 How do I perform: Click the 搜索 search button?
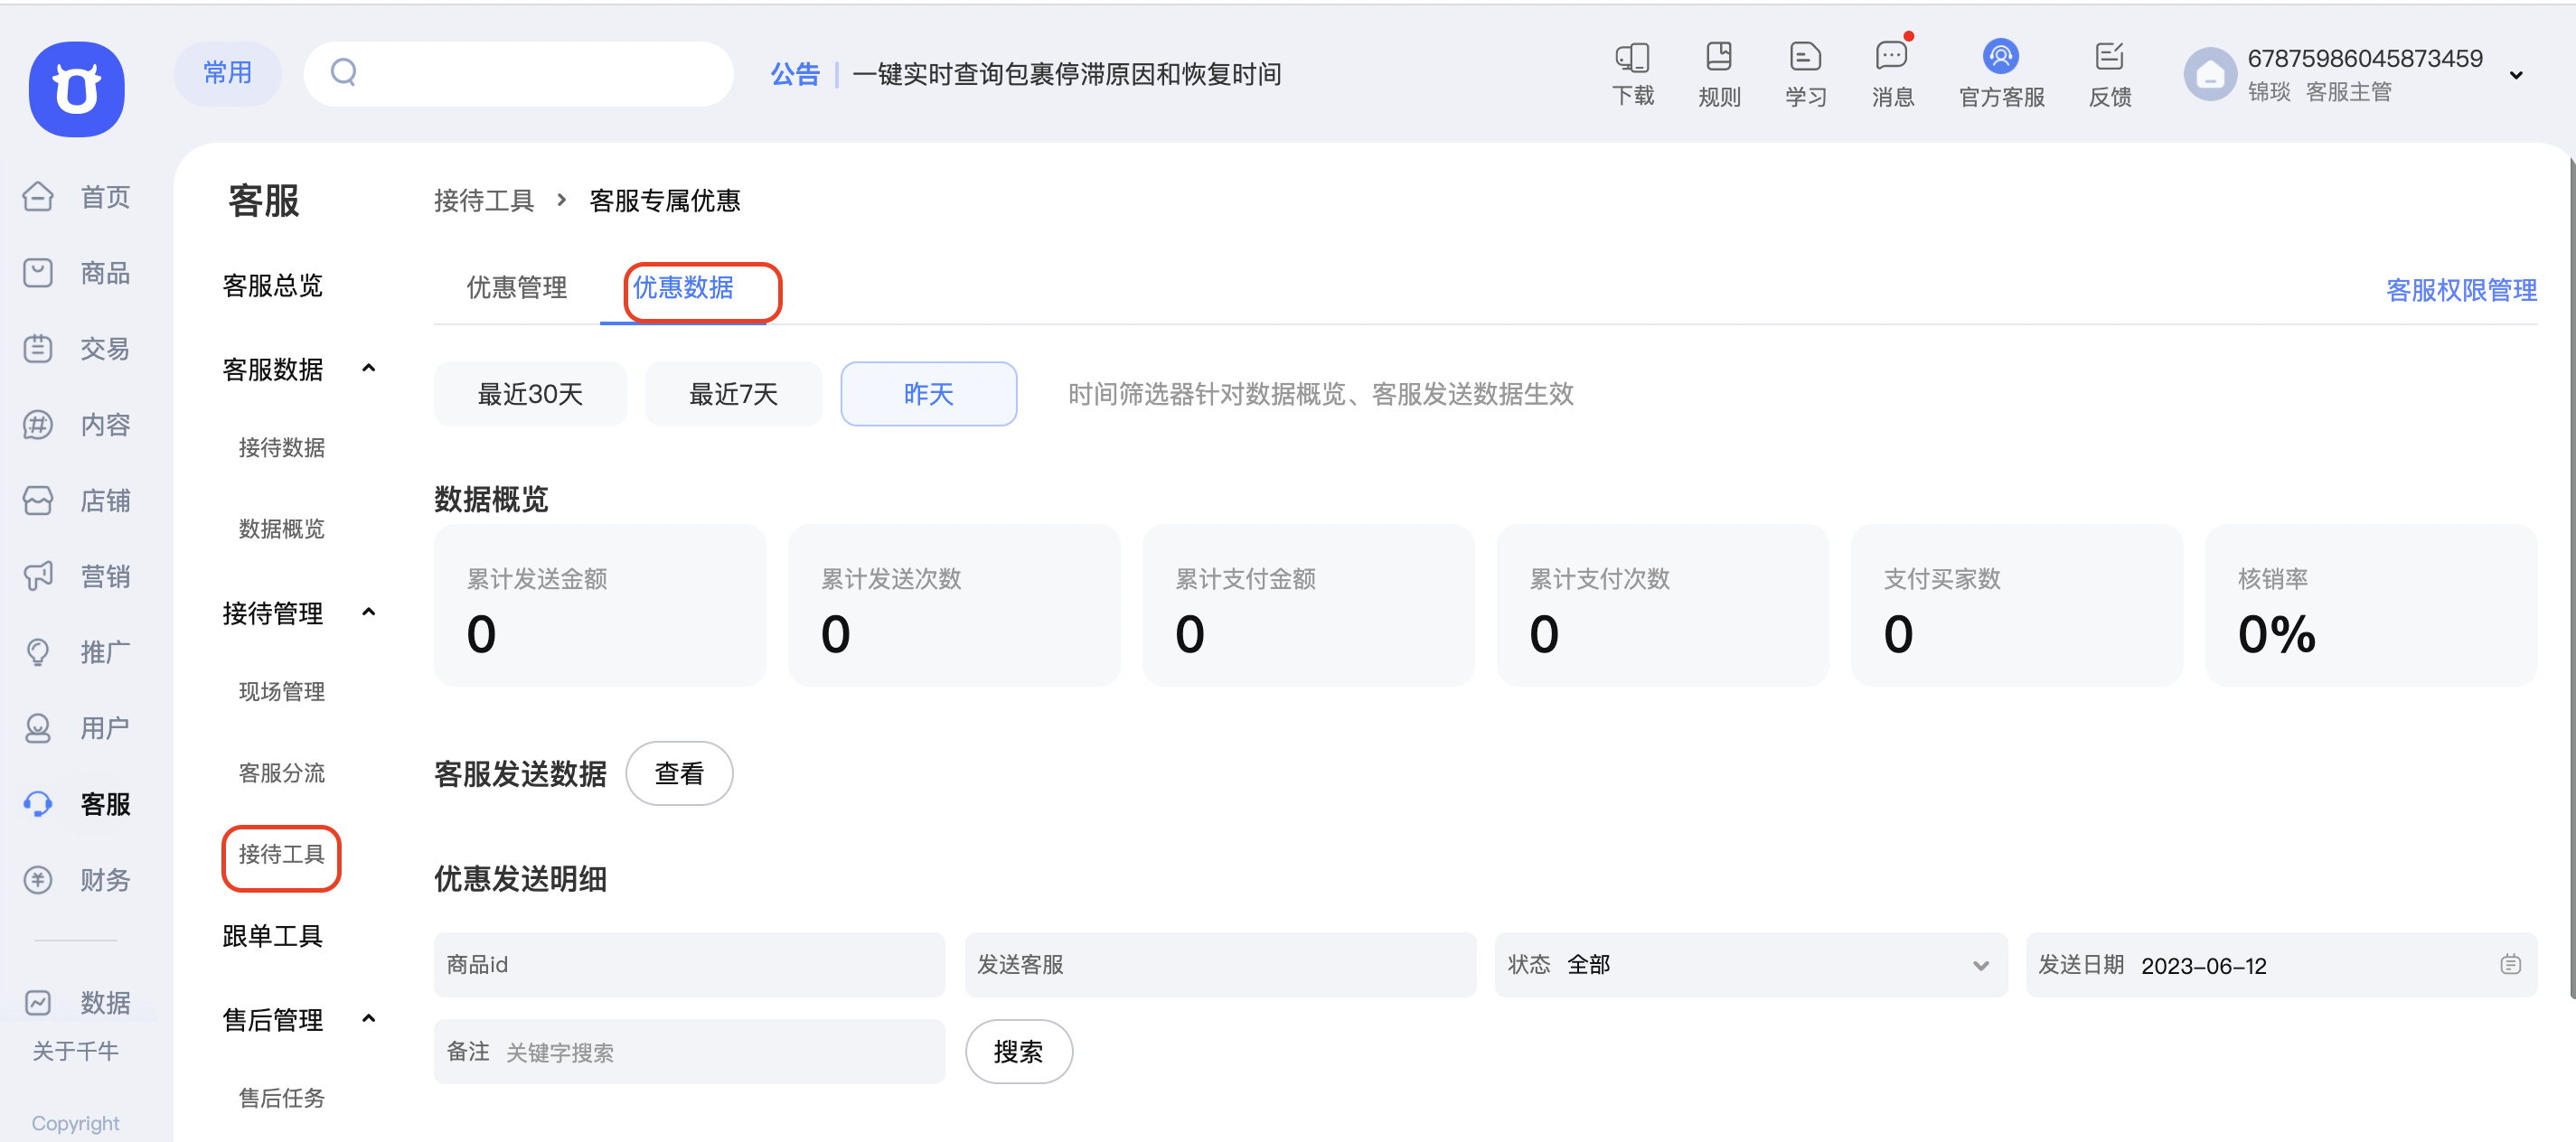(x=1018, y=1052)
